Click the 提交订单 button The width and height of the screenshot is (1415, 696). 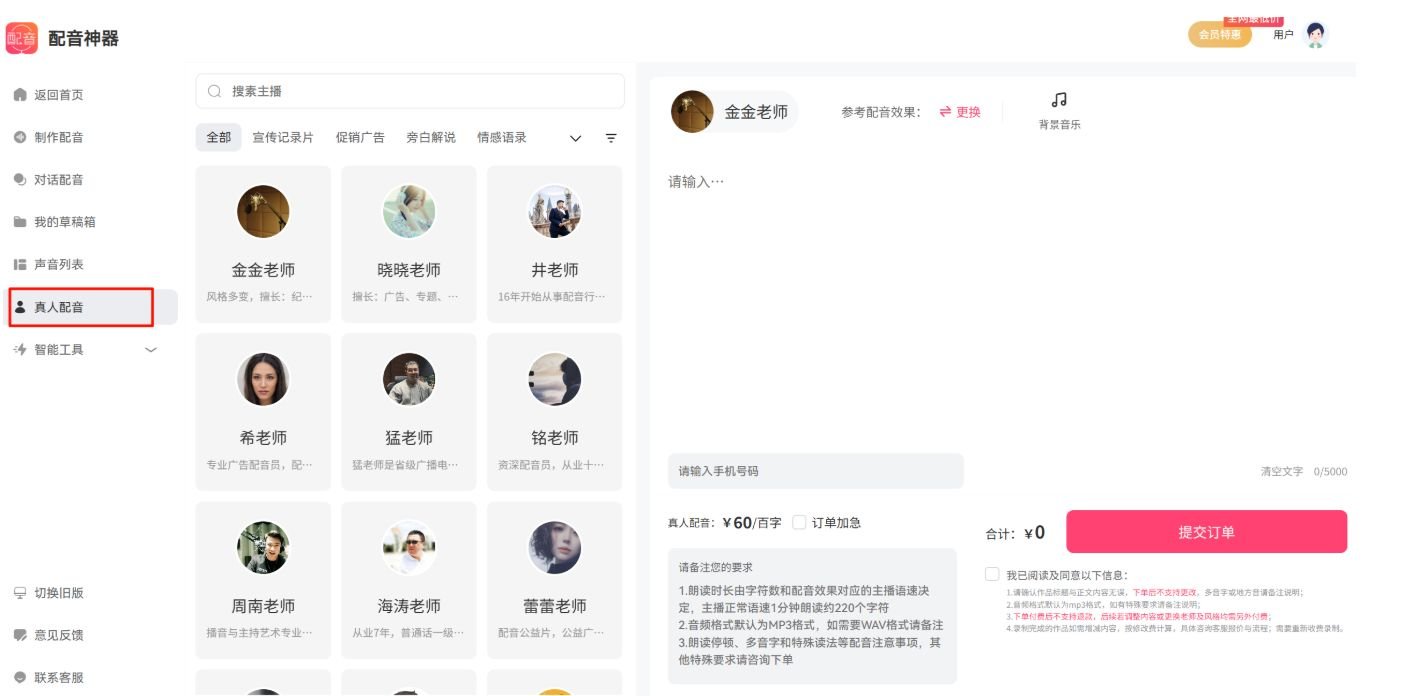1206,532
